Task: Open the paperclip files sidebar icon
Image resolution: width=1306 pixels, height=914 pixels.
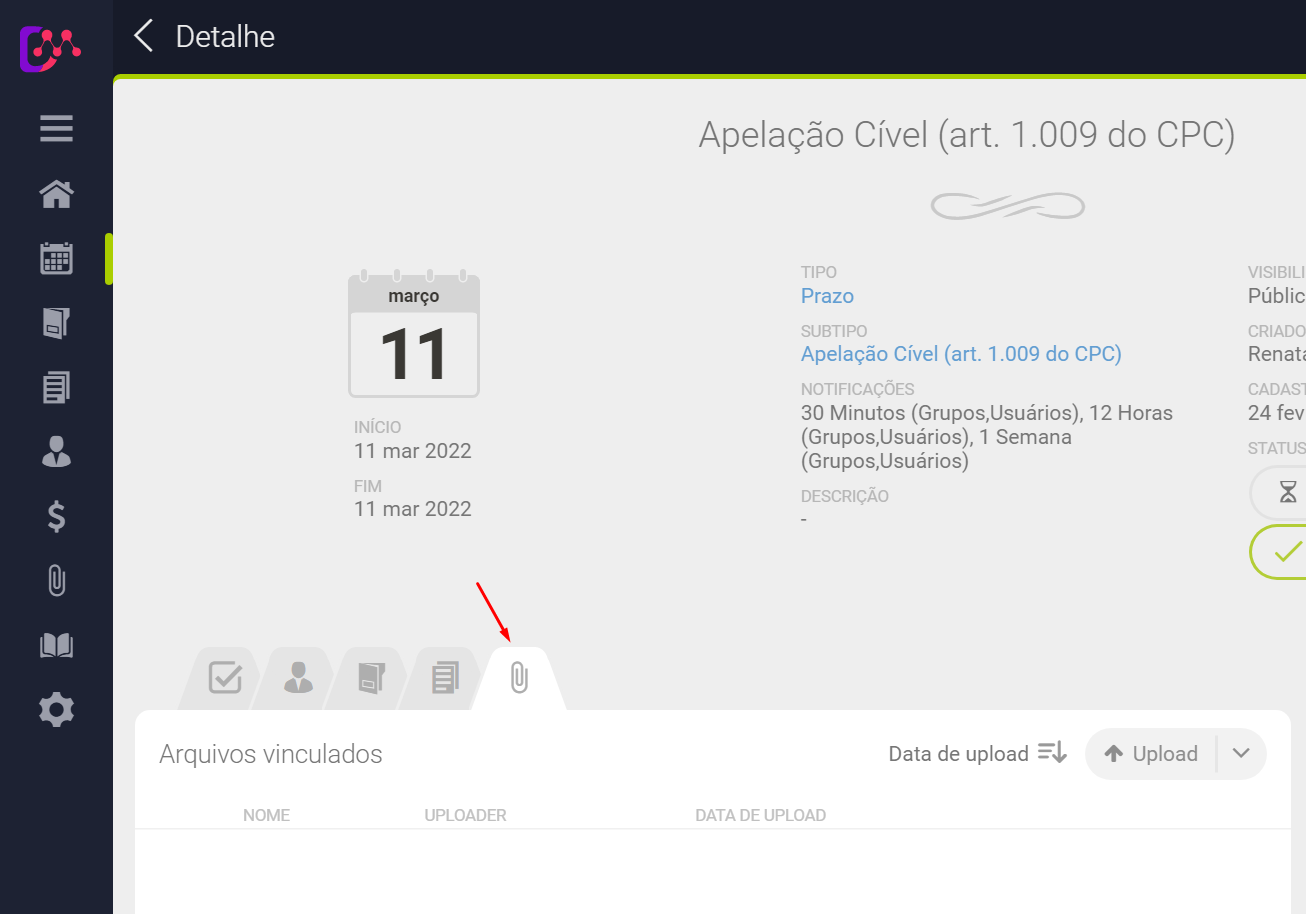Action: (x=56, y=581)
